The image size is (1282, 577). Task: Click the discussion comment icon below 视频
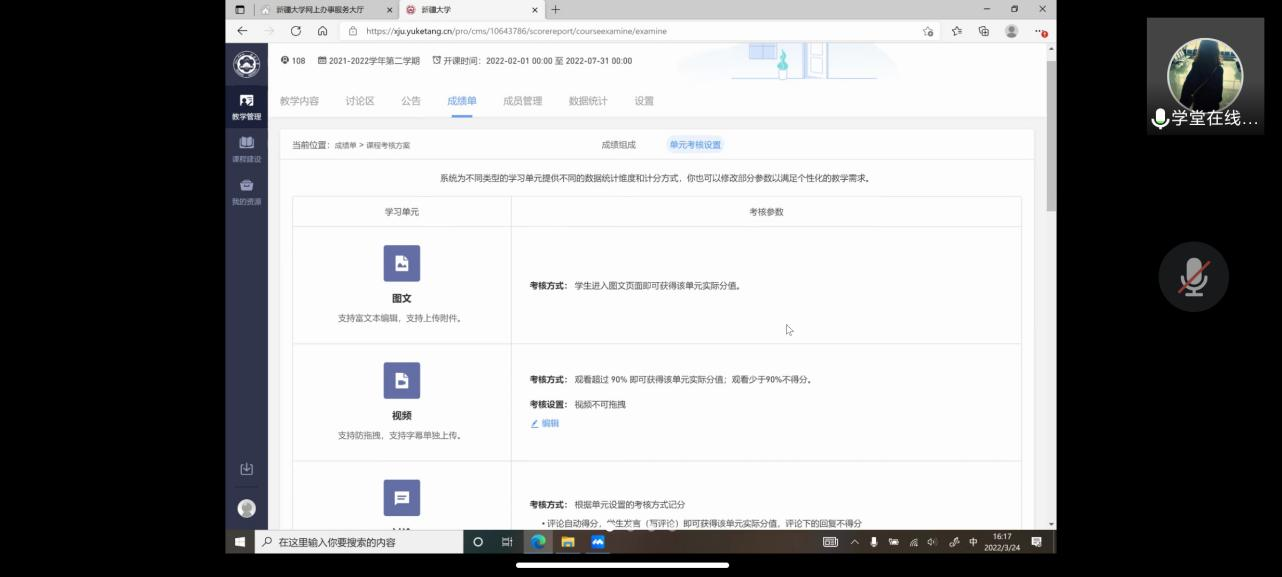click(401, 497)
